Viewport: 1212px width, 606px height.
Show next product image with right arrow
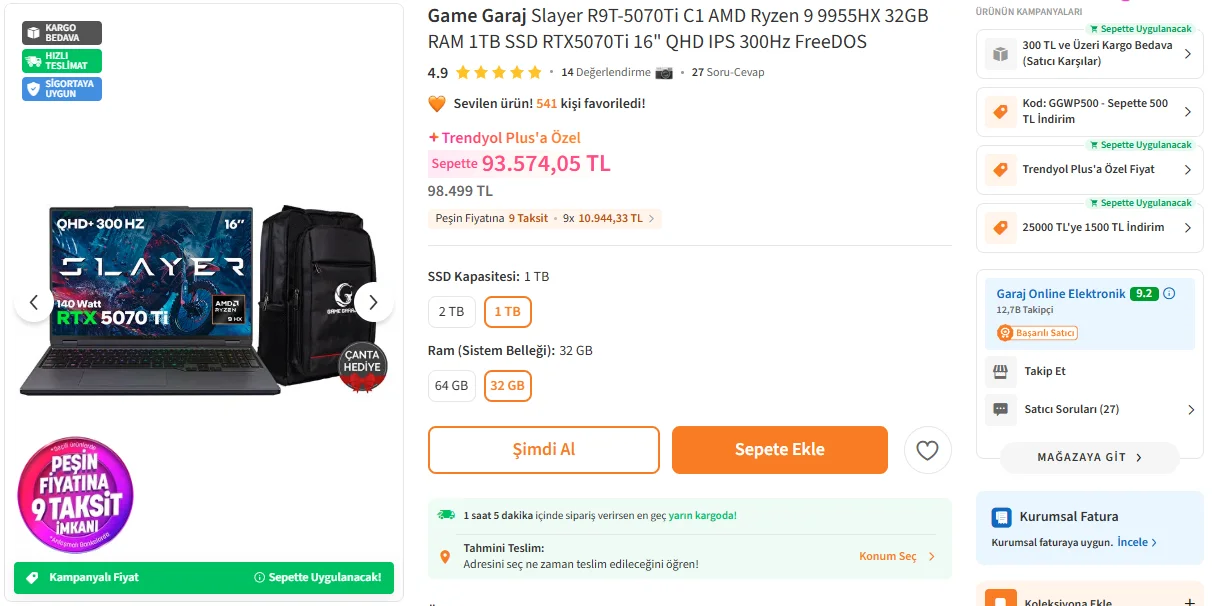pyautogui.click(x=373, y=302)
